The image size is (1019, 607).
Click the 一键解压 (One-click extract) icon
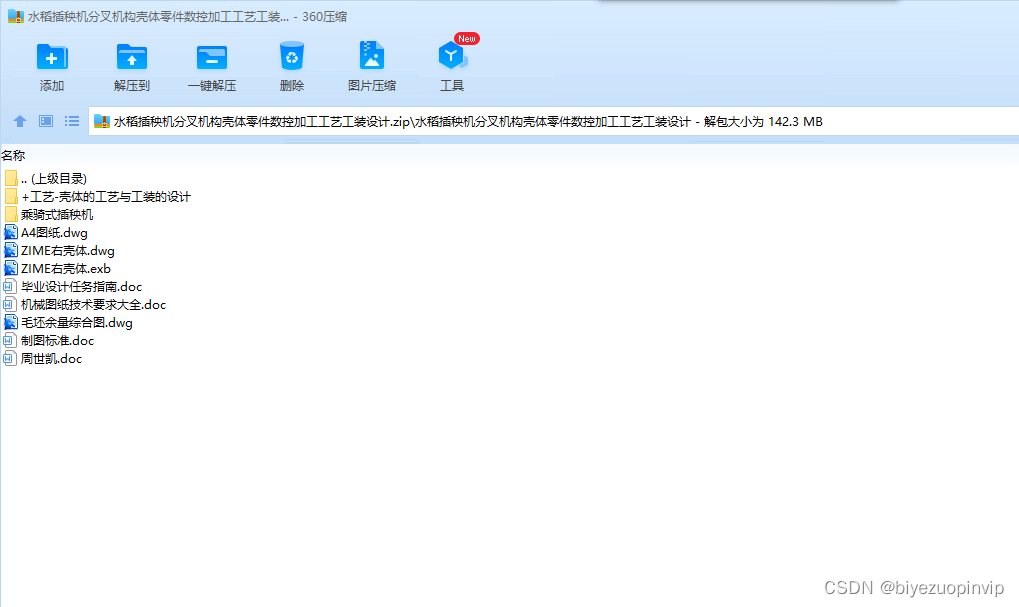(x=212, y=57)
